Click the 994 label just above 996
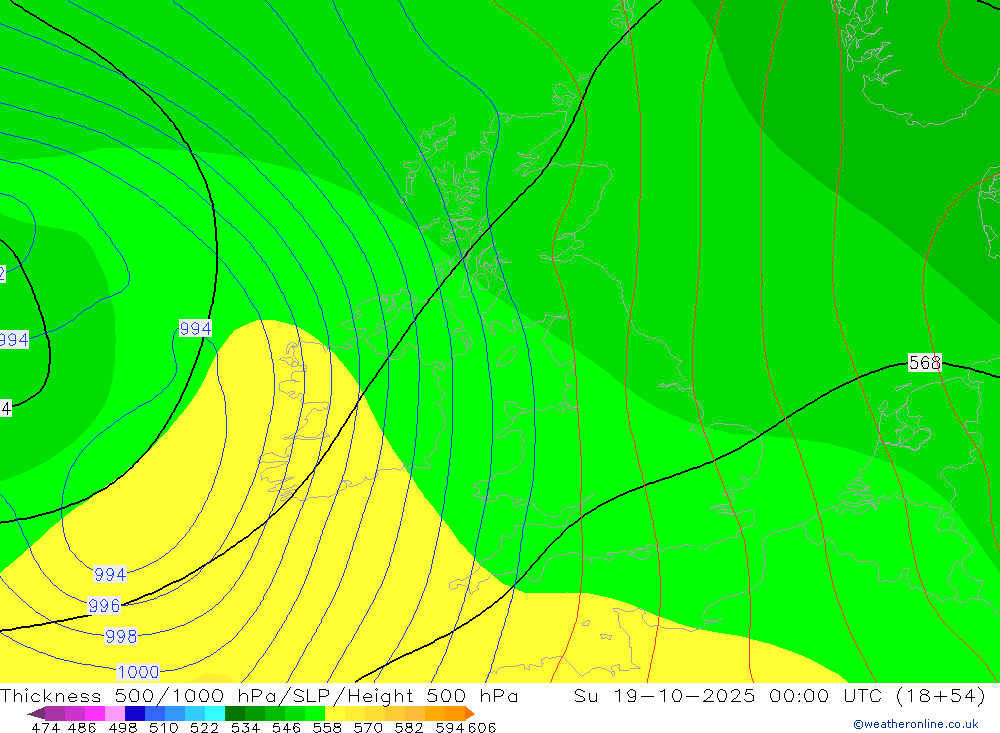The height and width of the screenshot is (733, 1000). (110, 574)
